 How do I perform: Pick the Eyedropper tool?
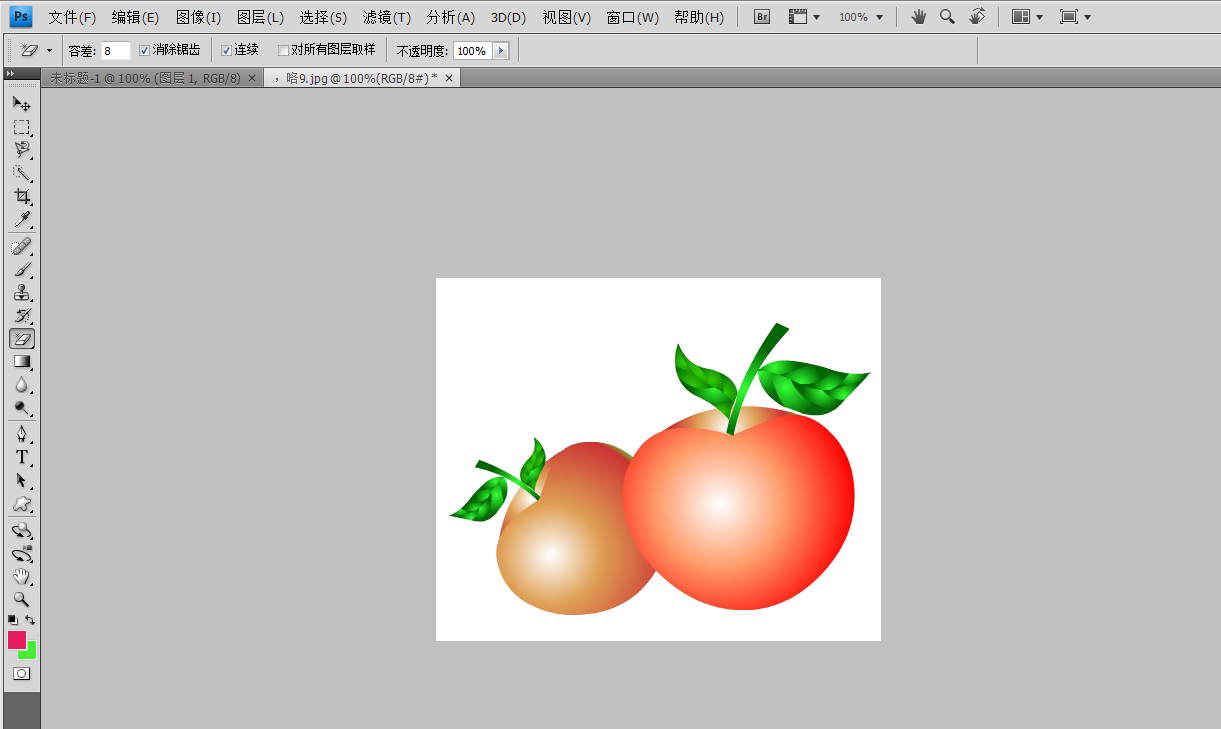[21, 220]
